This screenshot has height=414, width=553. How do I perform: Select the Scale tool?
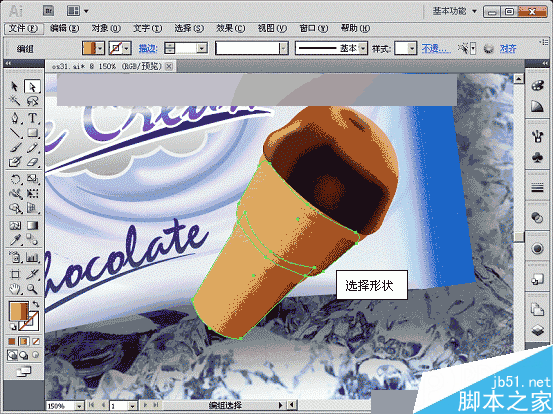tap(32, 179)
